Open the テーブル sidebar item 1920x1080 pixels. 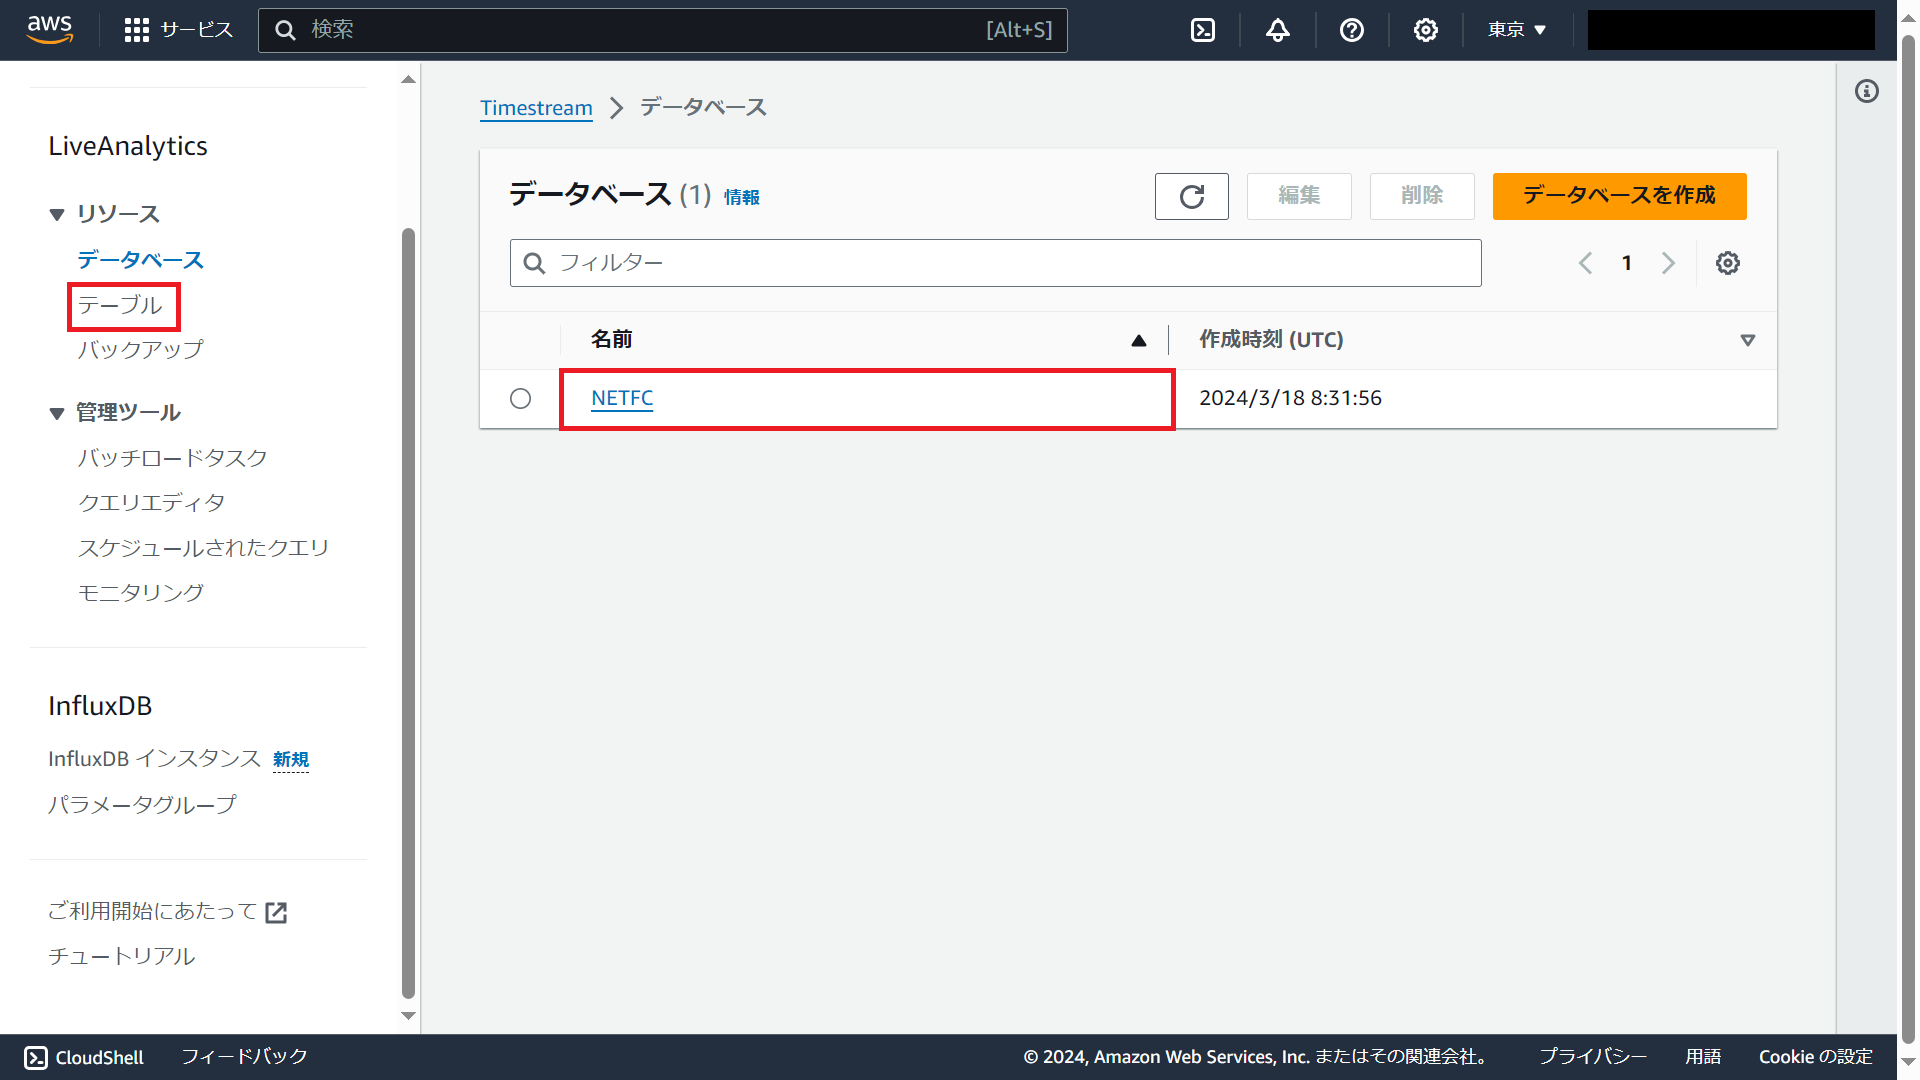(x=122, y=306)
